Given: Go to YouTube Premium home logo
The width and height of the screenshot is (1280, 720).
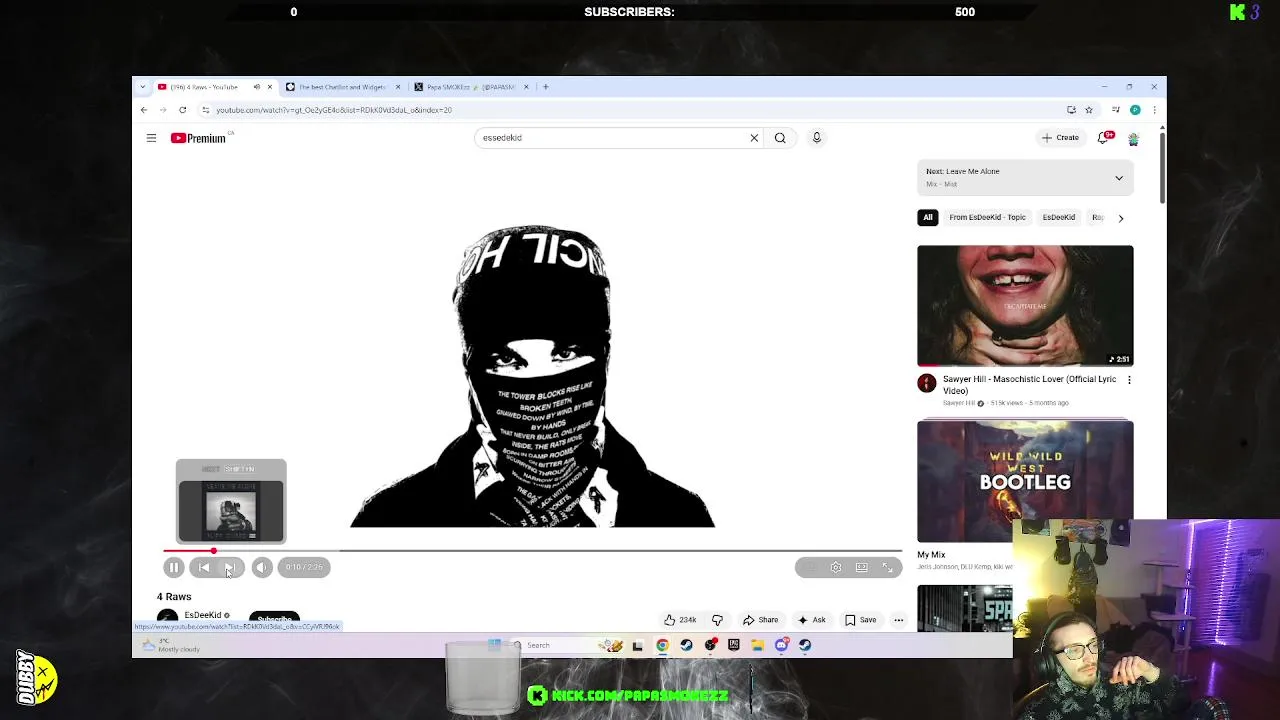Looking at the screenshot, I should coord(199,138).
